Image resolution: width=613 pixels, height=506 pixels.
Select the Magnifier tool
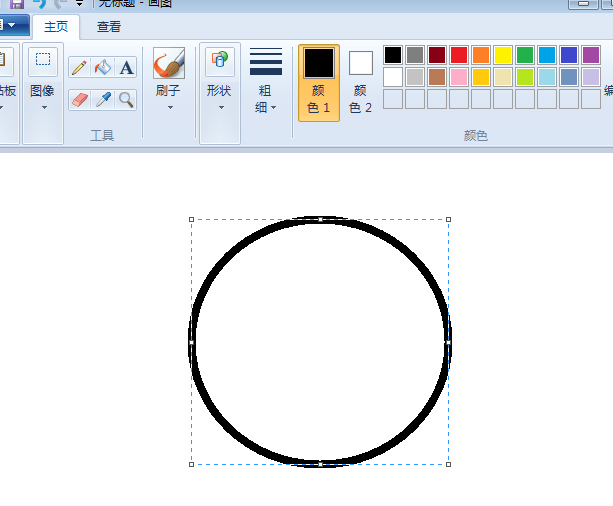126,100
